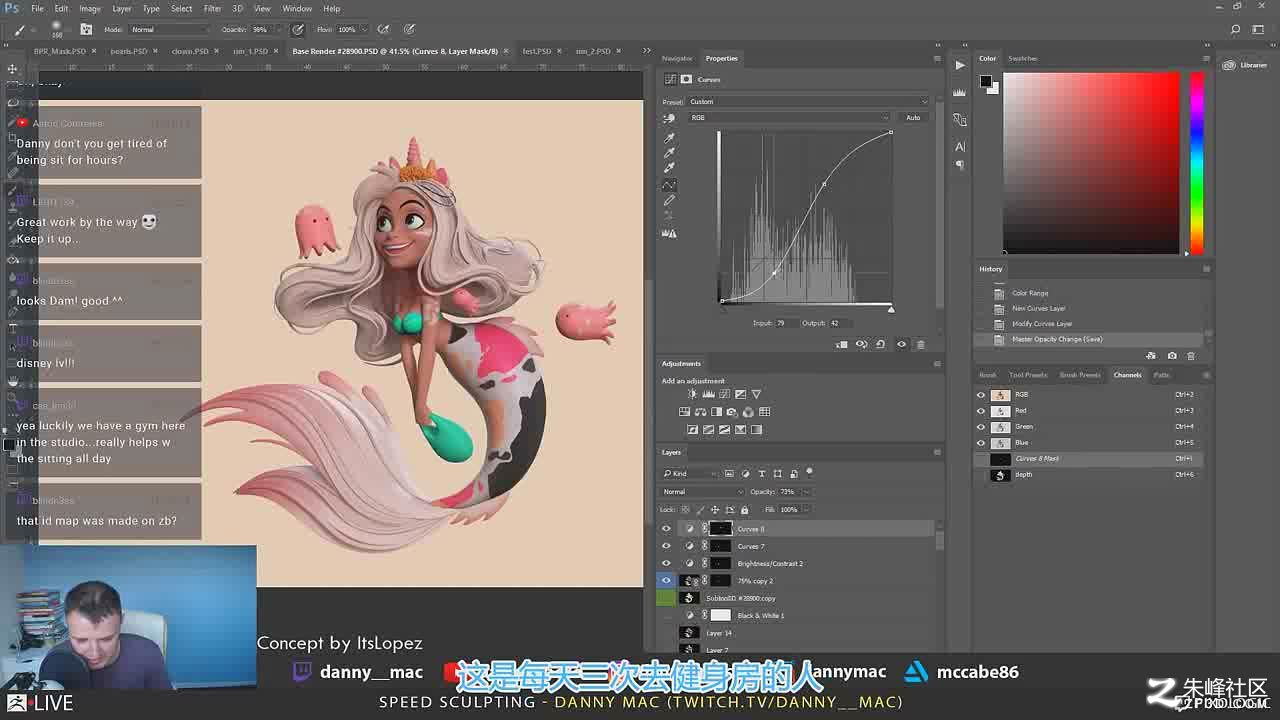The image size is (1280, 720).
Task: Click the clip to layer icon in Properties
Action: pos(842,344)
